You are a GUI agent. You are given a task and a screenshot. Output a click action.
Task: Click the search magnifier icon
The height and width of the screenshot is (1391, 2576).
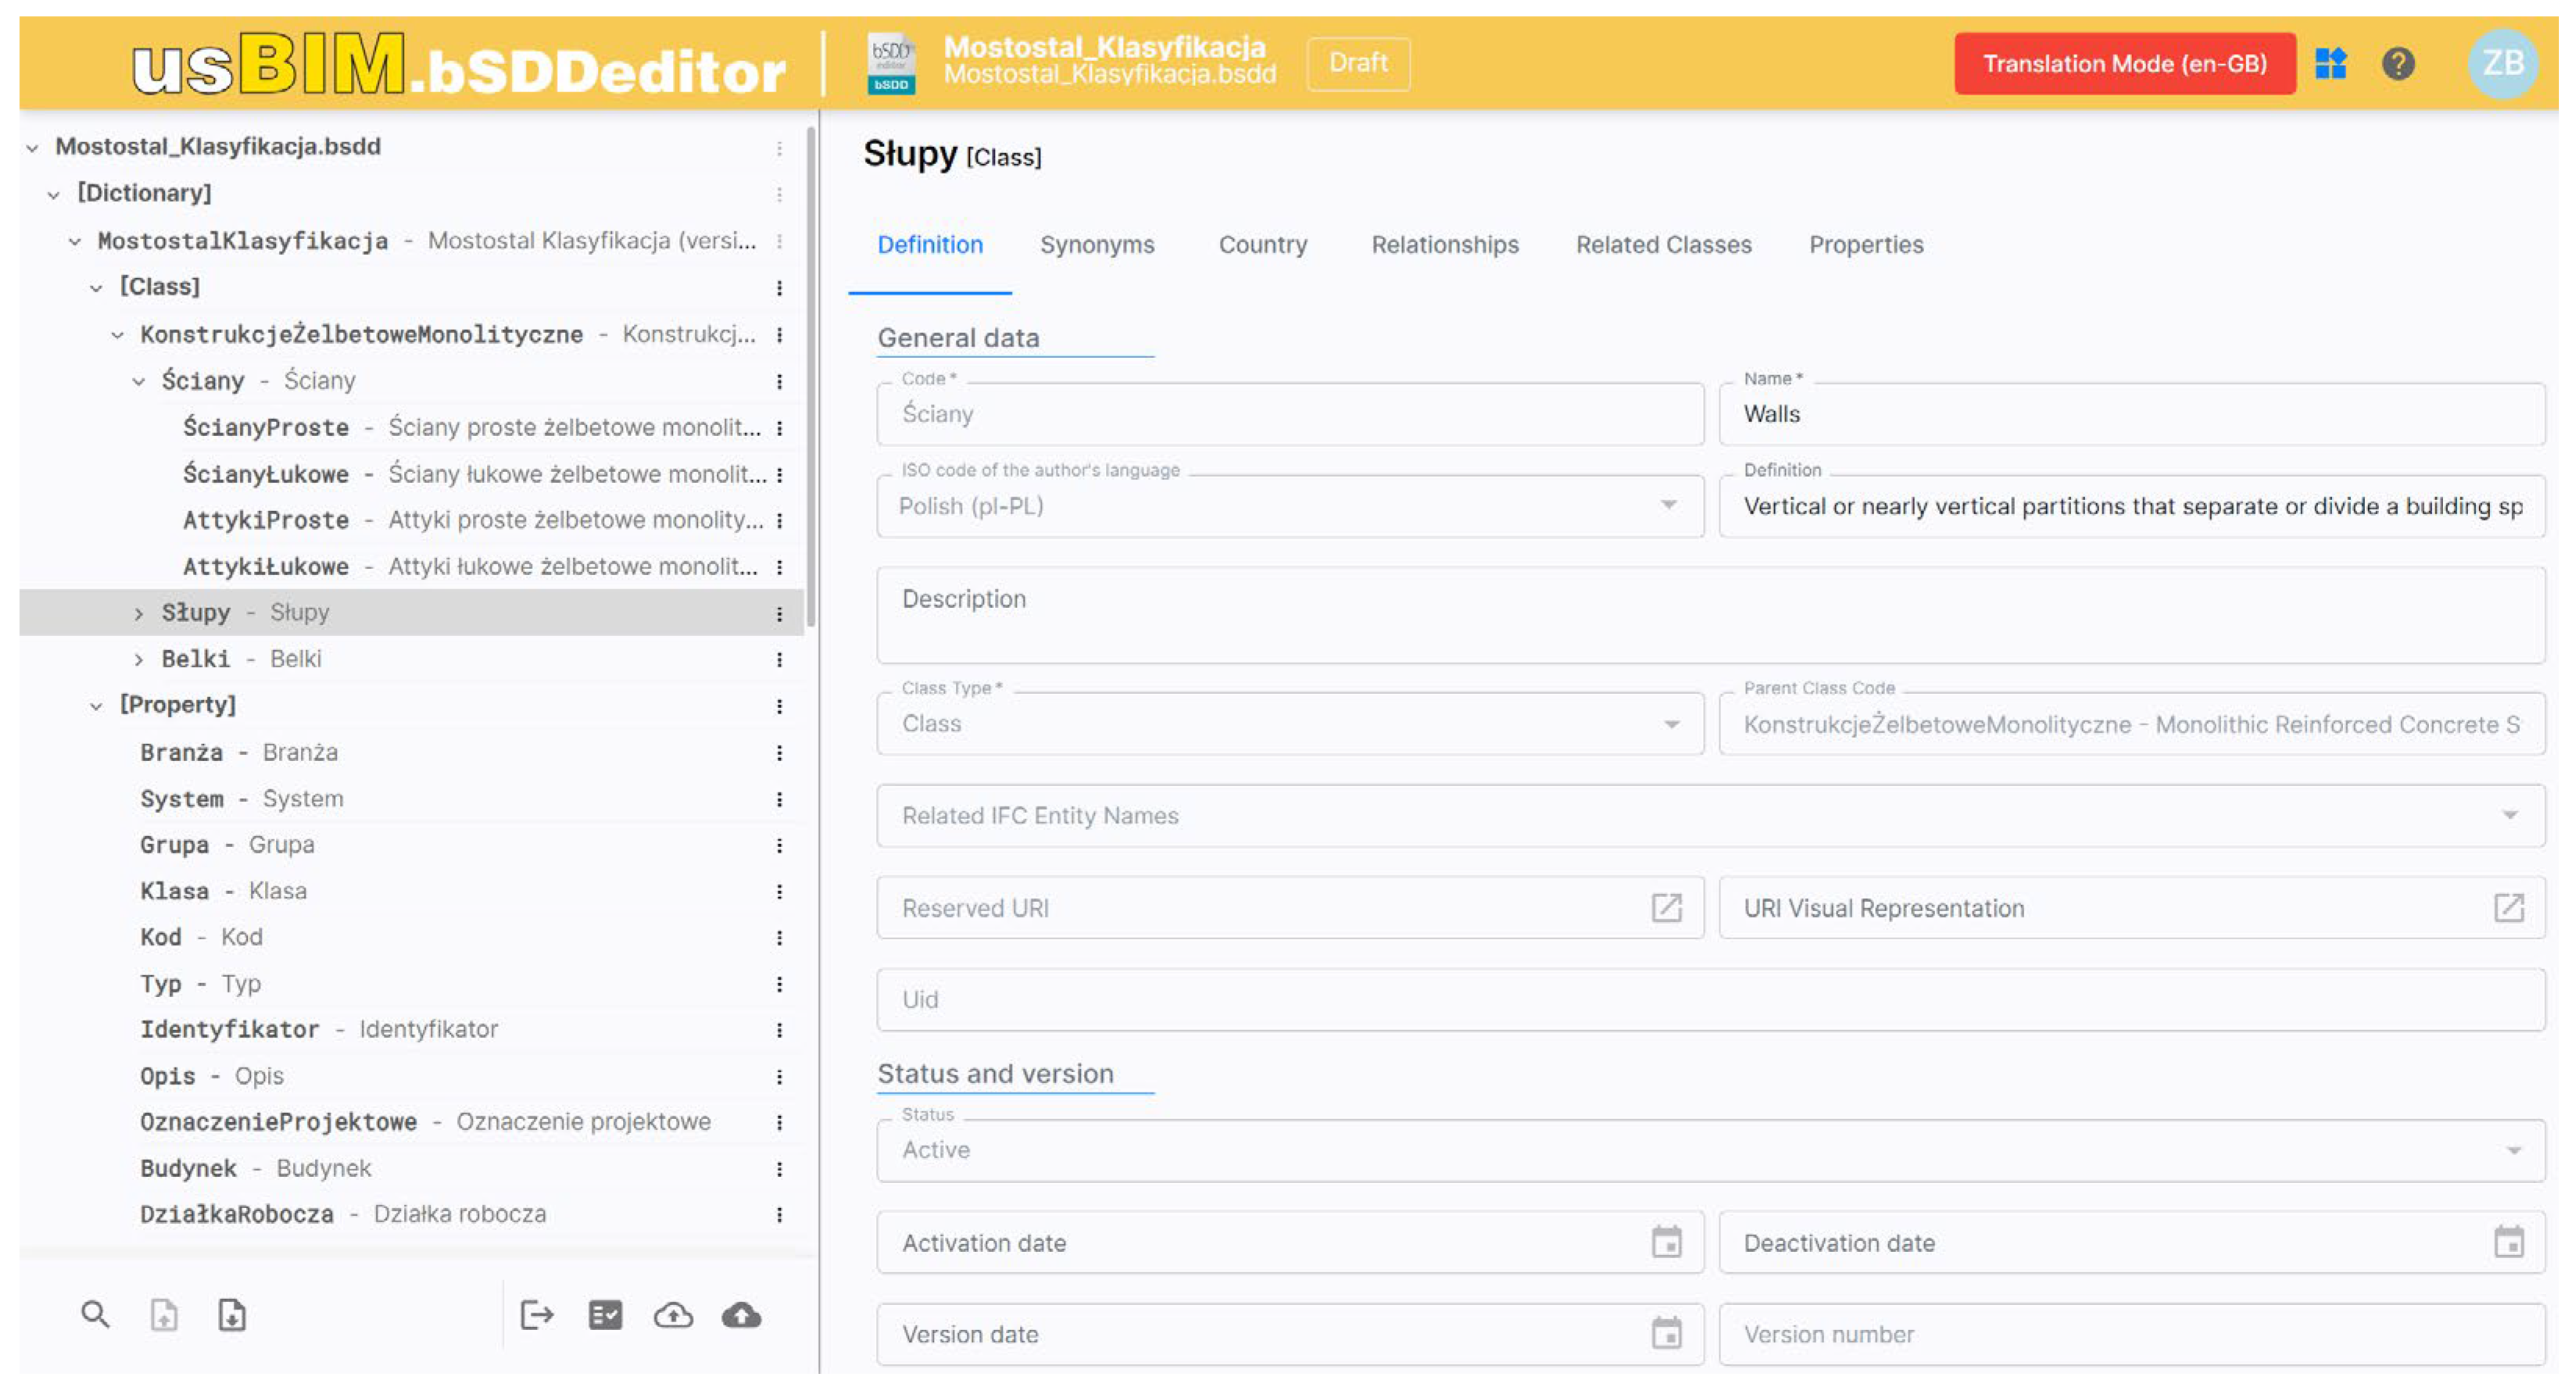pyautogui.click(x=95, y=1314)
